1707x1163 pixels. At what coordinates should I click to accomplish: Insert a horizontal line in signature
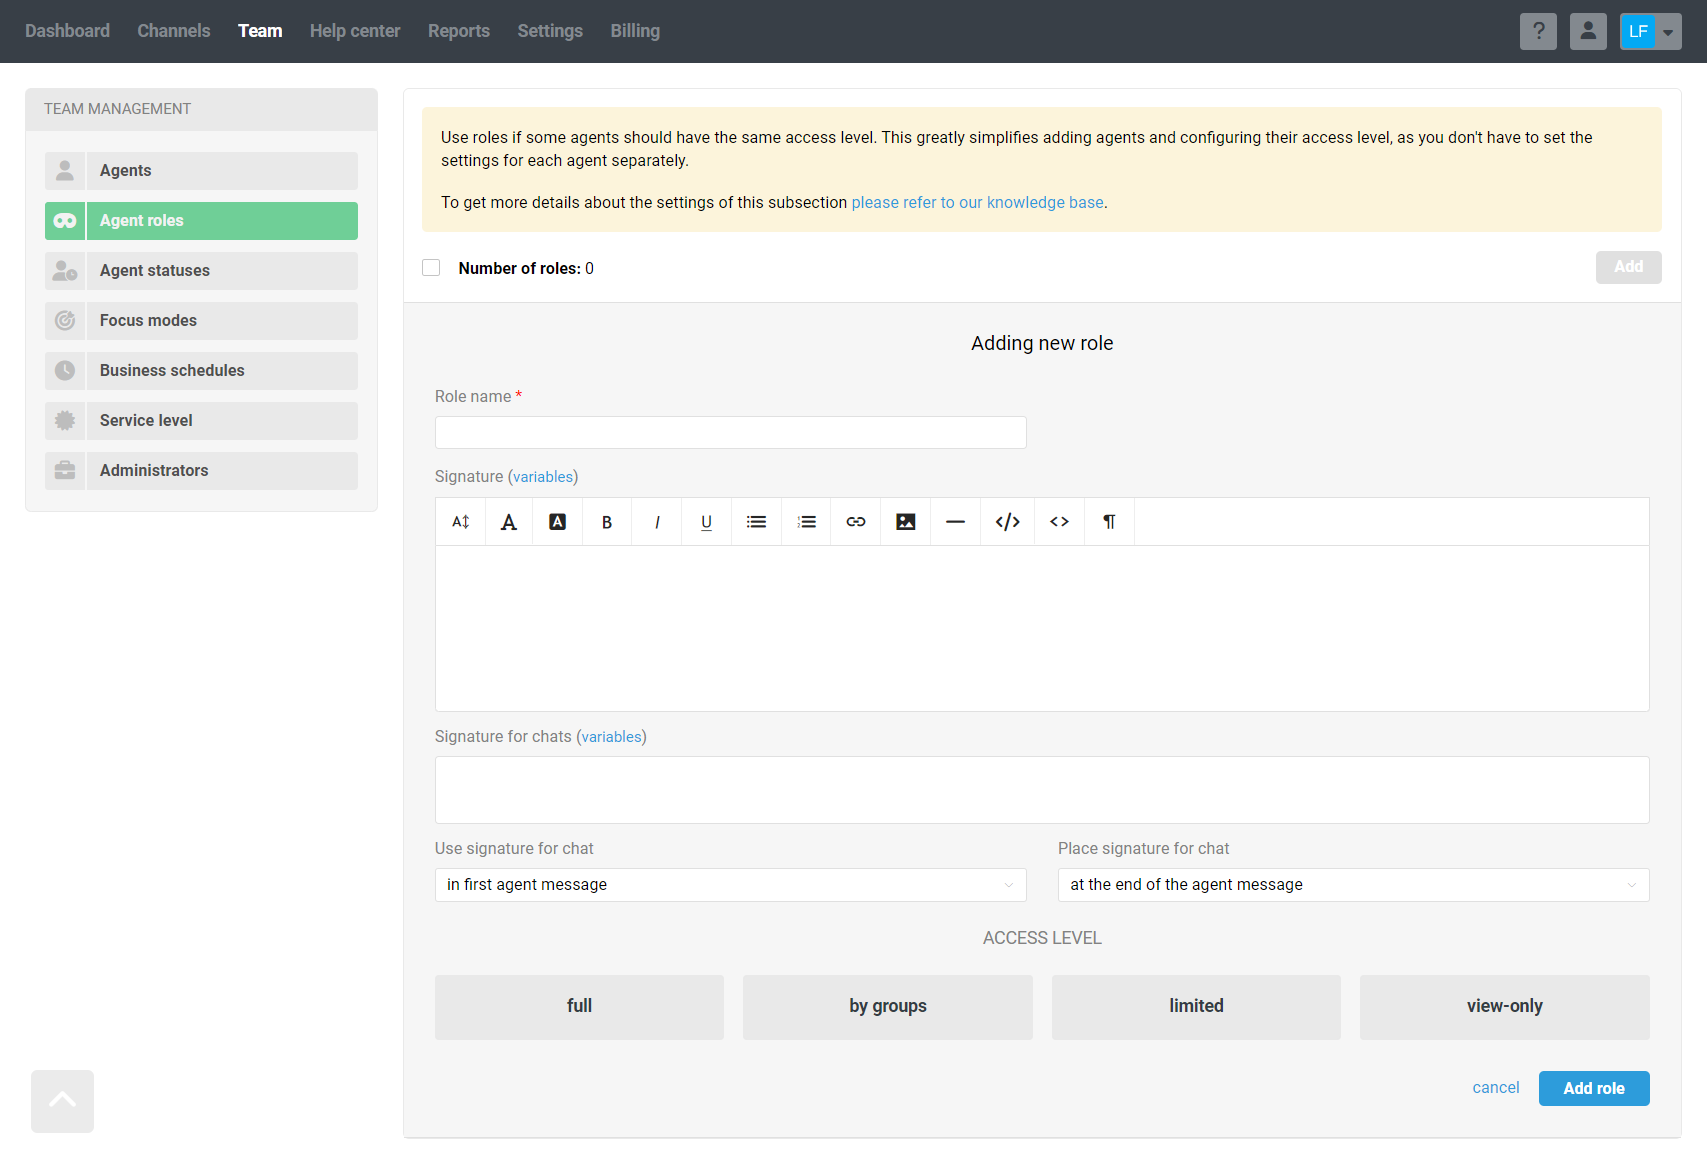(956, 522)
